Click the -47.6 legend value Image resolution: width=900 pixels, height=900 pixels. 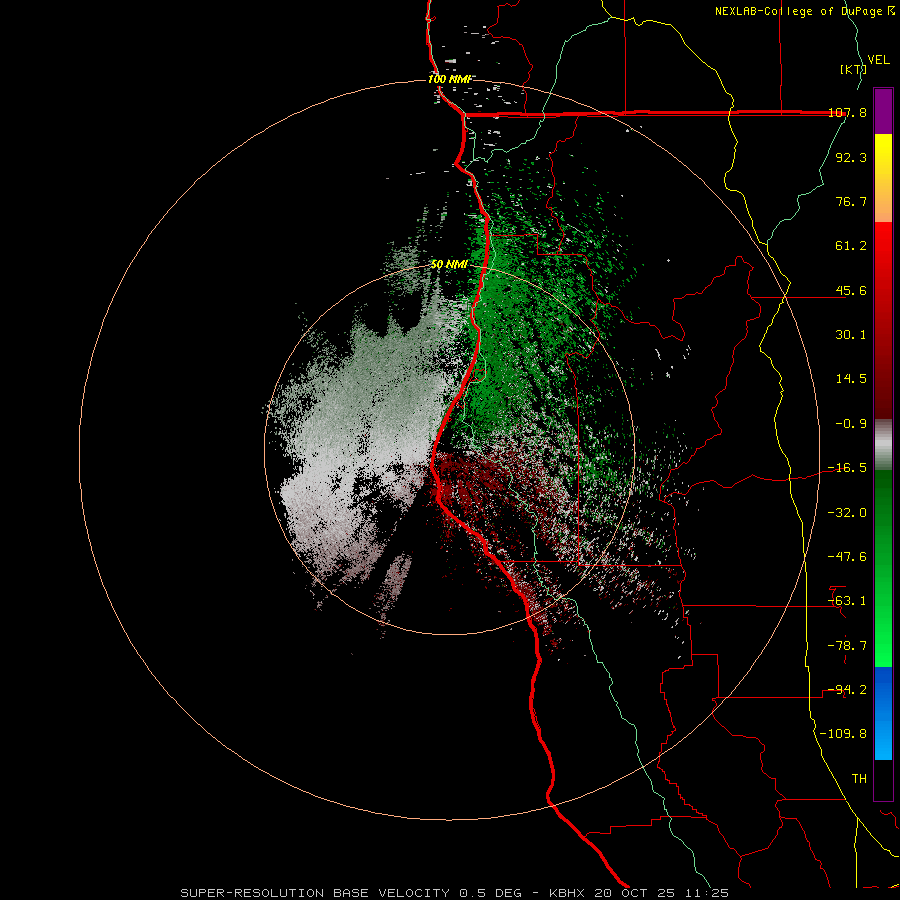(848, 557)
